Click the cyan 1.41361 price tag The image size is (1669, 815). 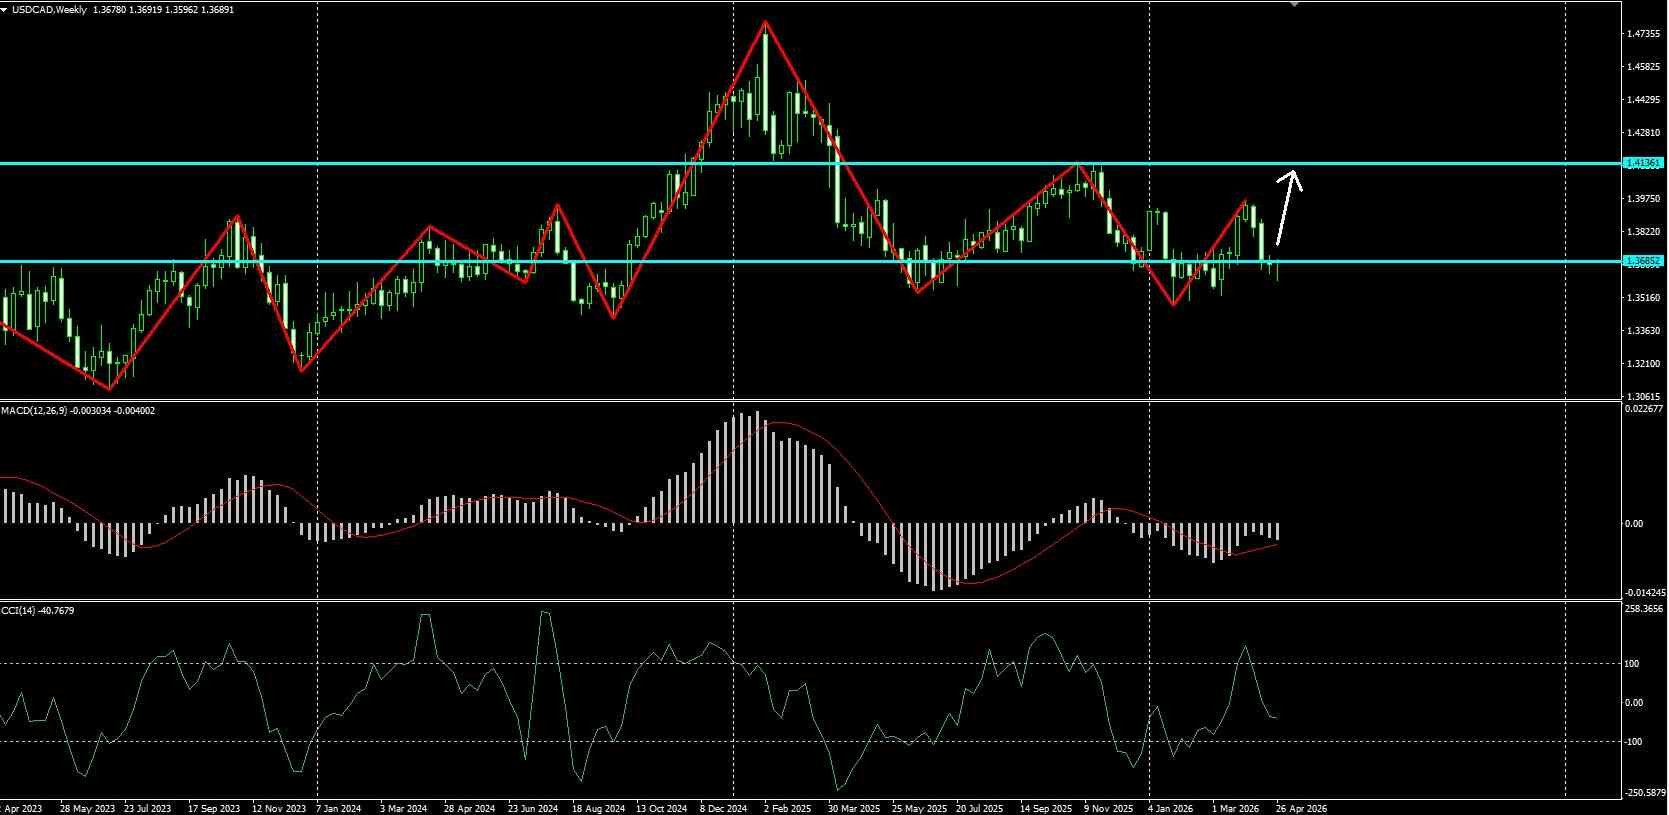(x=1643, y=163)
